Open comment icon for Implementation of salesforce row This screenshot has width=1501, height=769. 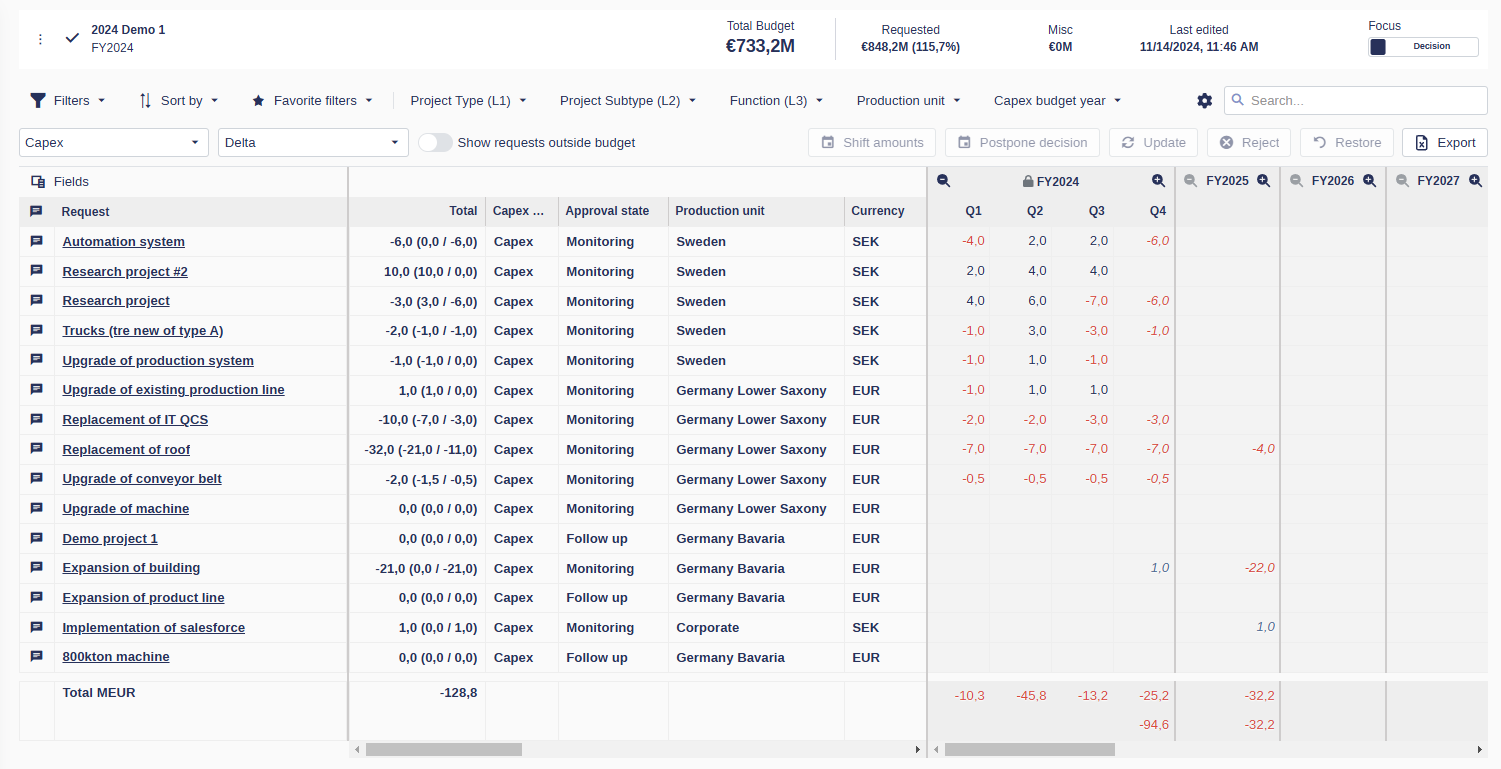point(37,627)
